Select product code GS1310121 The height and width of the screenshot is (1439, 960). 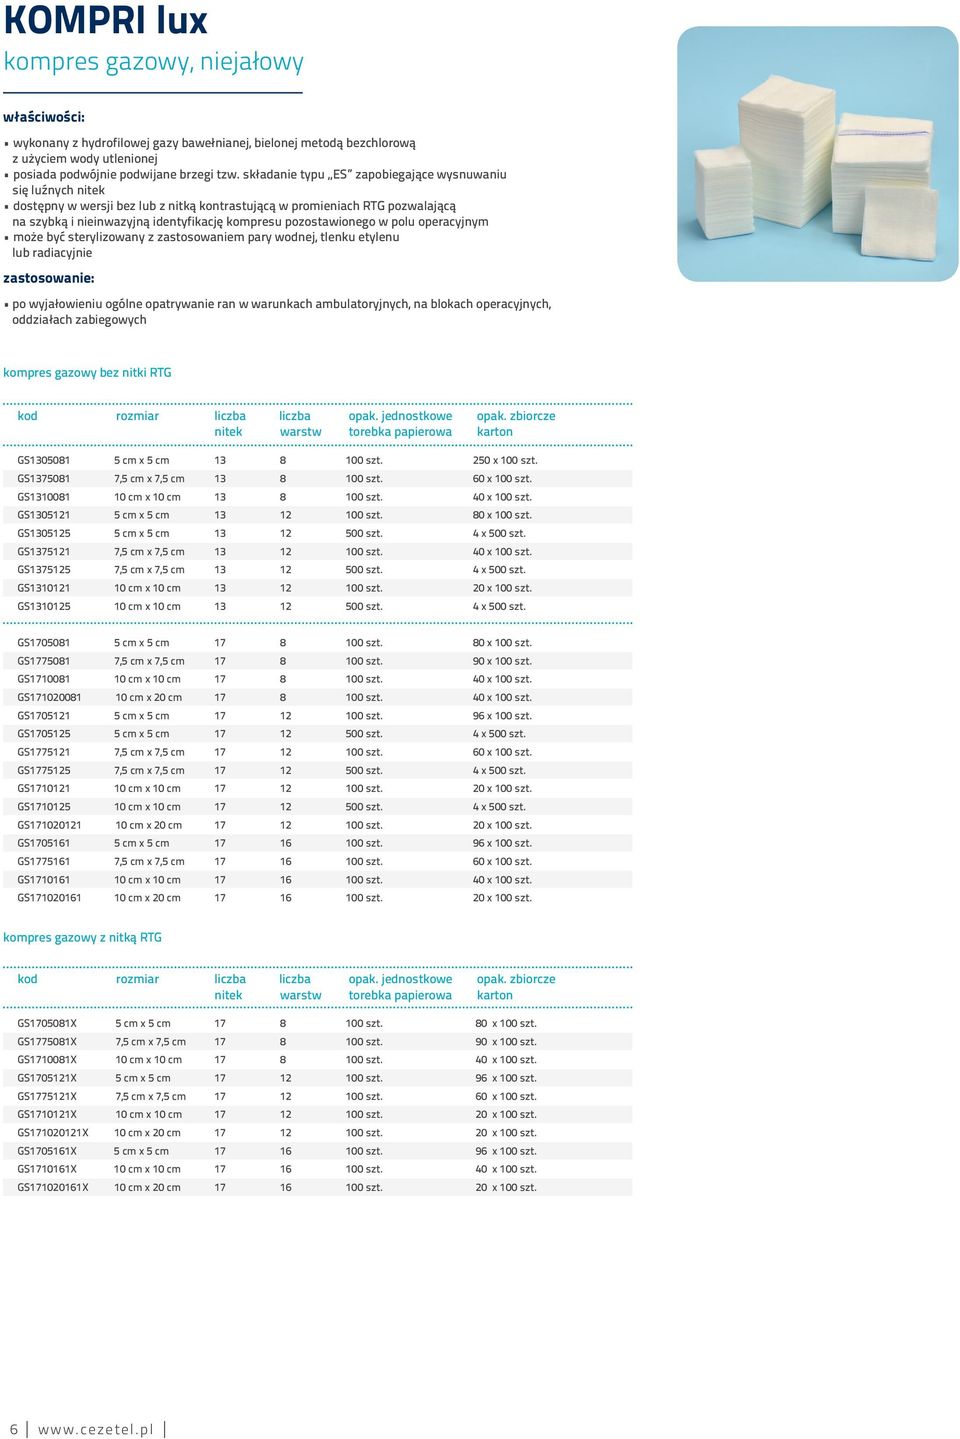click(x=44, y=588)
